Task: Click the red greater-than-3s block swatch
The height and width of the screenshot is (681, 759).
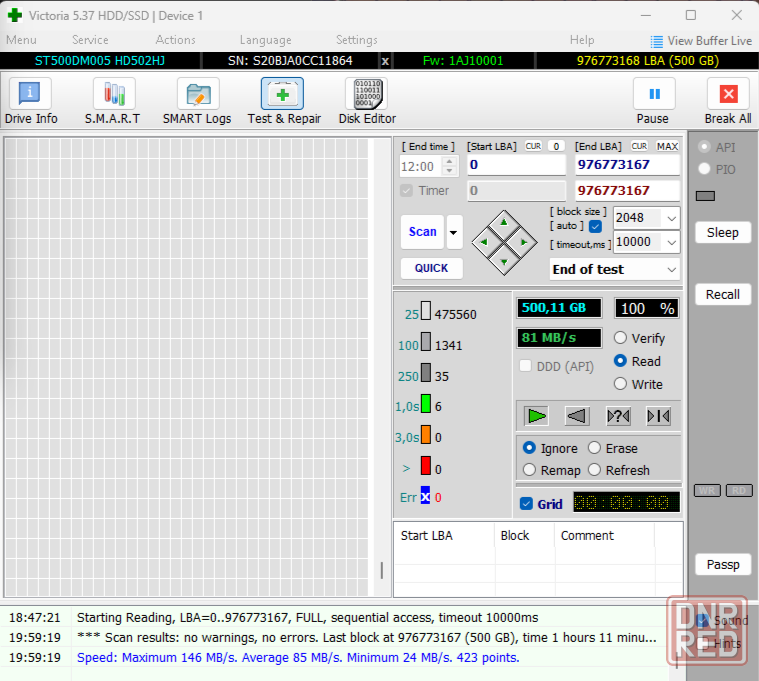Action: tap(425, 466)
